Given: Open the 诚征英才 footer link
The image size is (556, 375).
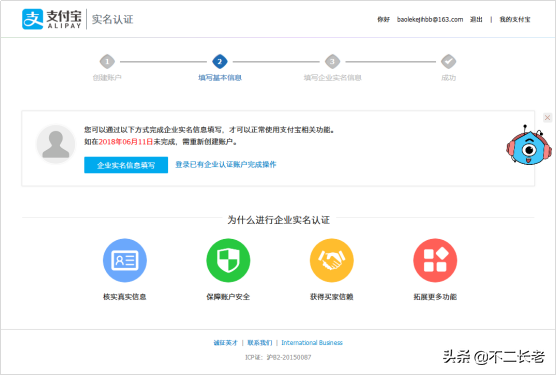Looking at the screenshot, I should pos(225,343).
